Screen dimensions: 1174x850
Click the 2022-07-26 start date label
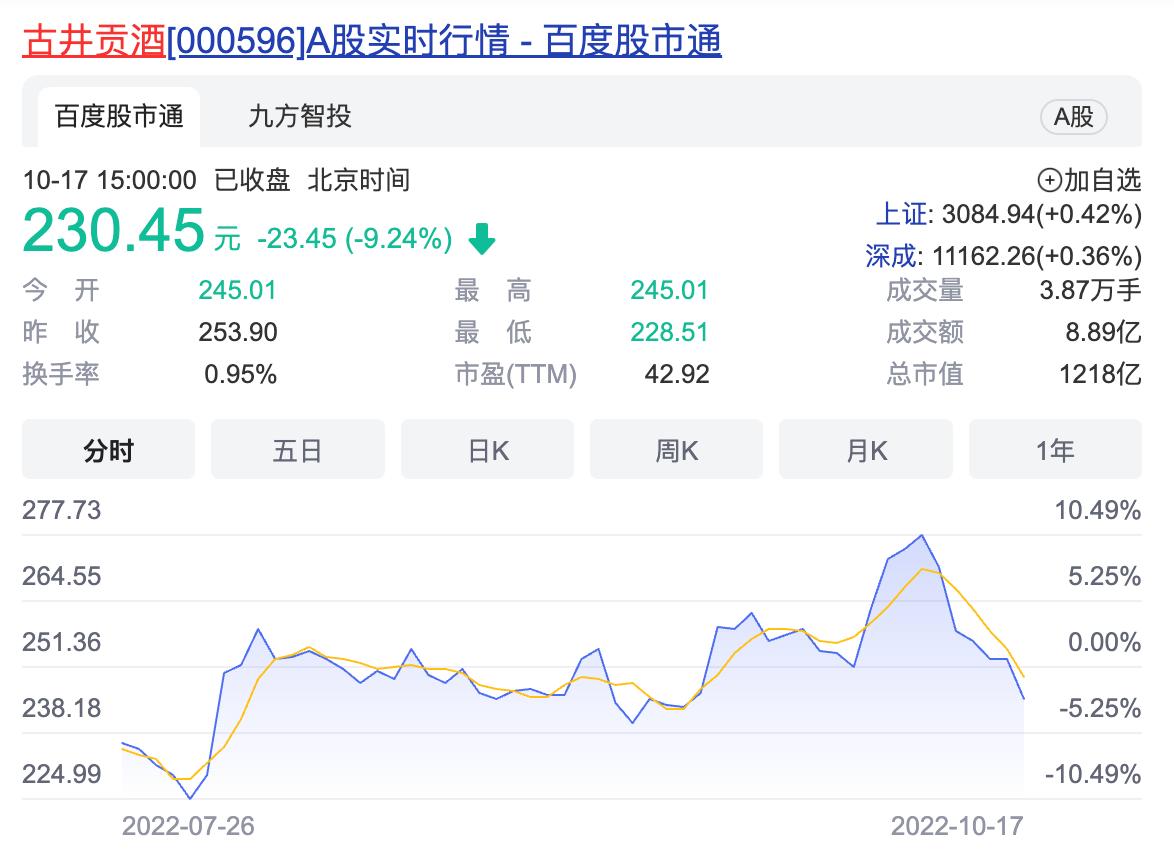(x=188, y=826)
